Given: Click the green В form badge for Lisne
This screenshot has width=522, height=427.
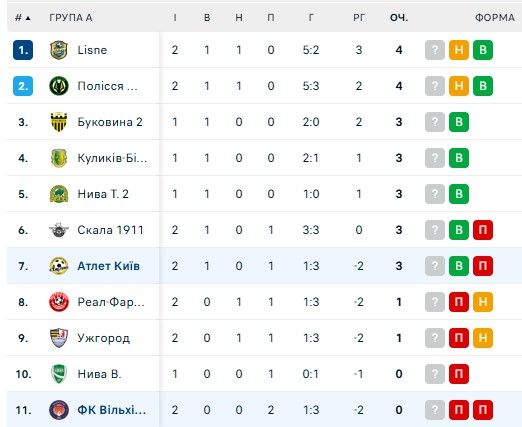Looking at the screenshot, I should point(483,50).
